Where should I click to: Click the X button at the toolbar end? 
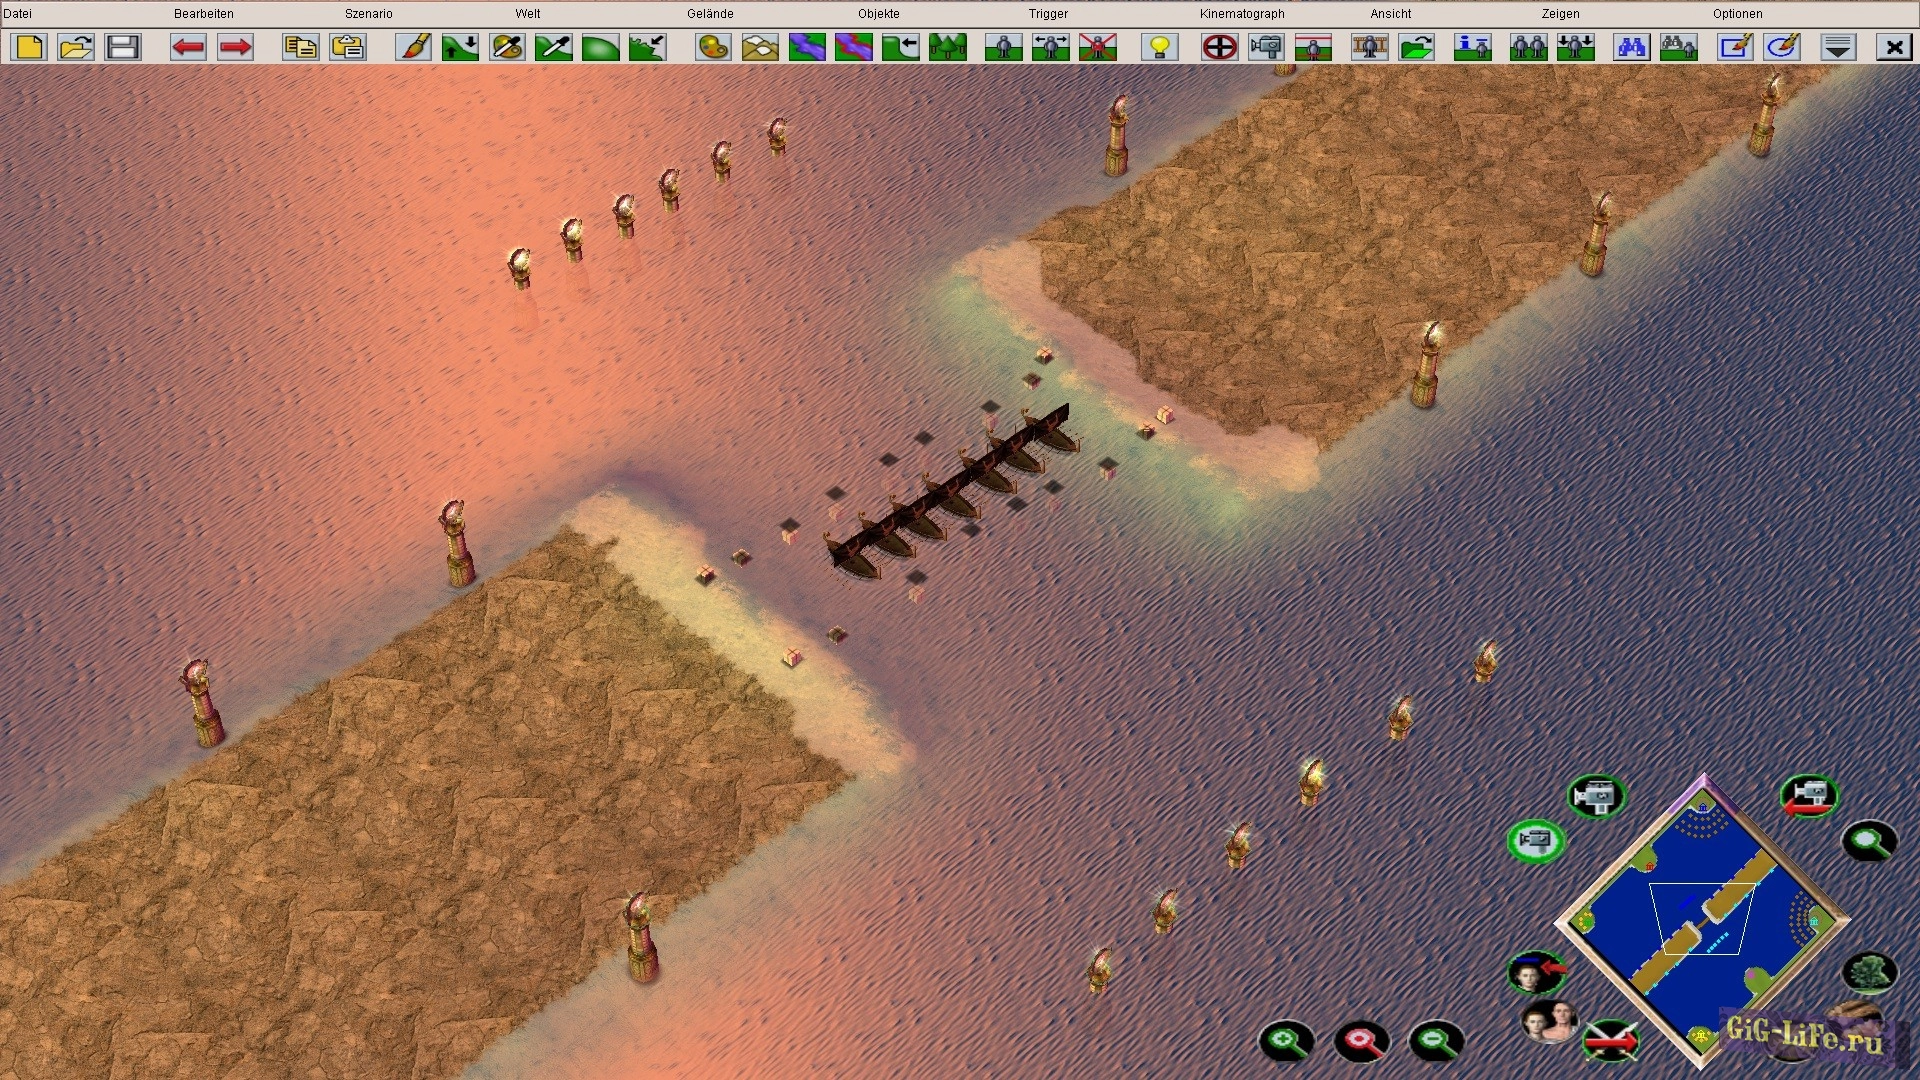point(1894,47)
